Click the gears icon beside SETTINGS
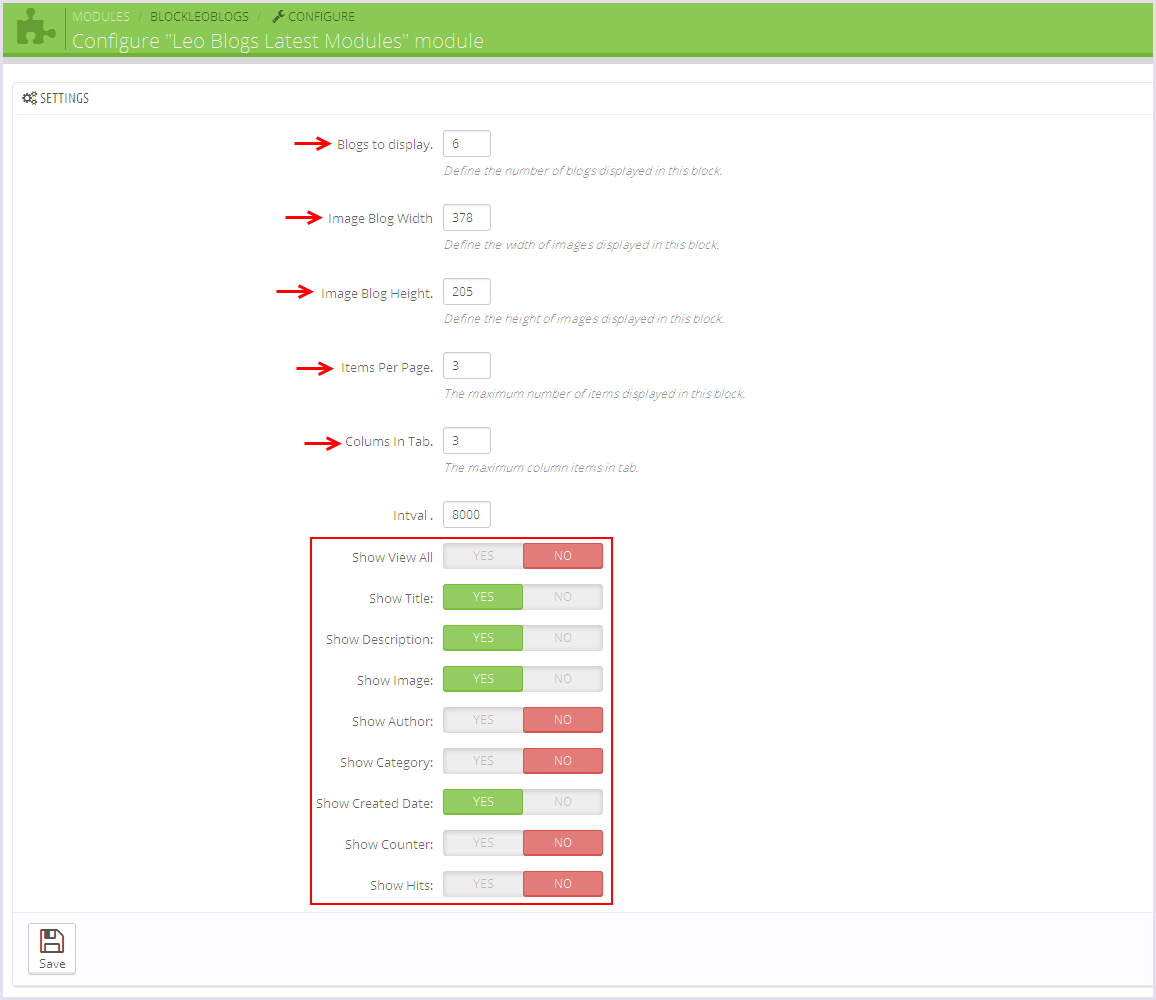 coord(29,98)
